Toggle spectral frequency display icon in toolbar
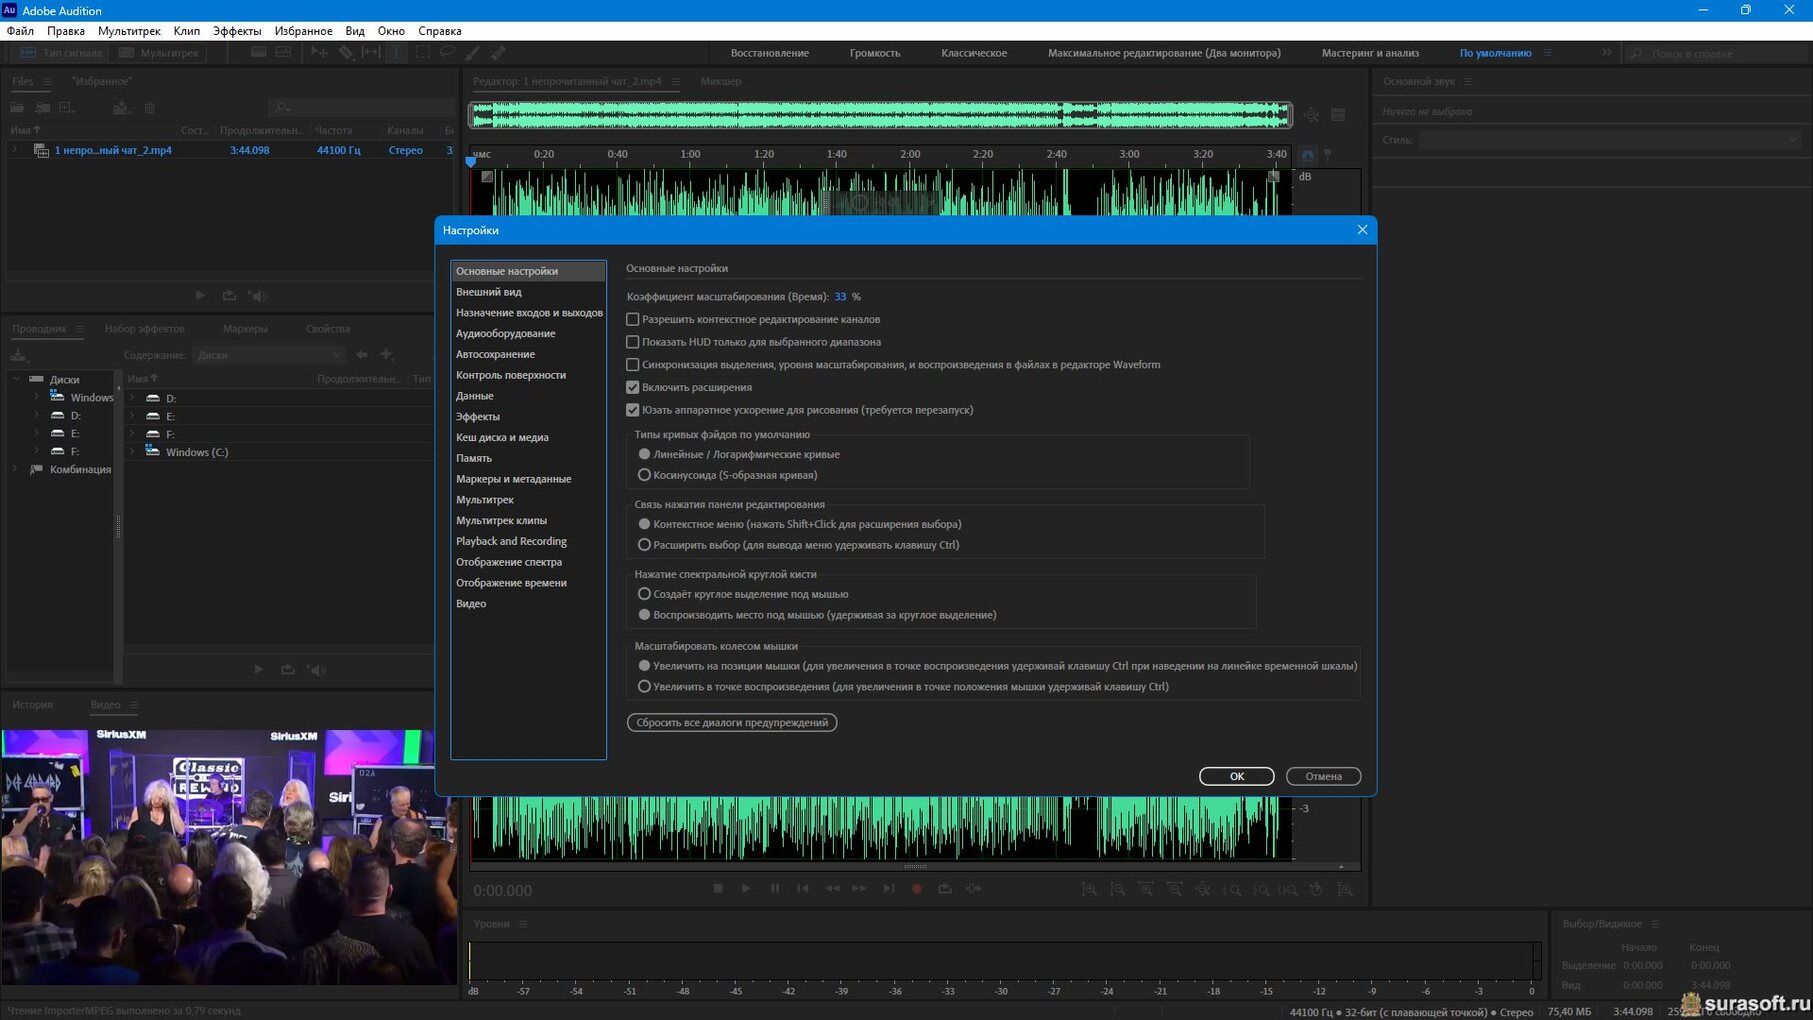The width and height of the screenshot is (1813, 1020). pyautogui.click(x=259, y=52)
